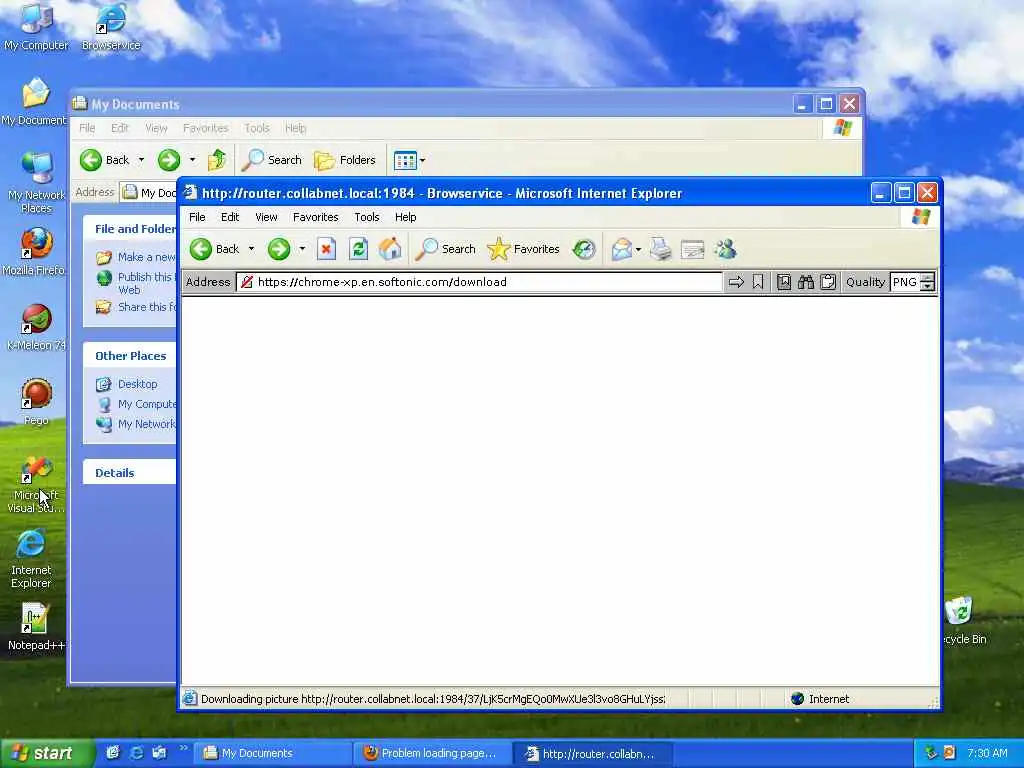Viewport: 1024px width, 768px height.
Task: Click the Browservice bookmark icon
Action: [758, 282]
